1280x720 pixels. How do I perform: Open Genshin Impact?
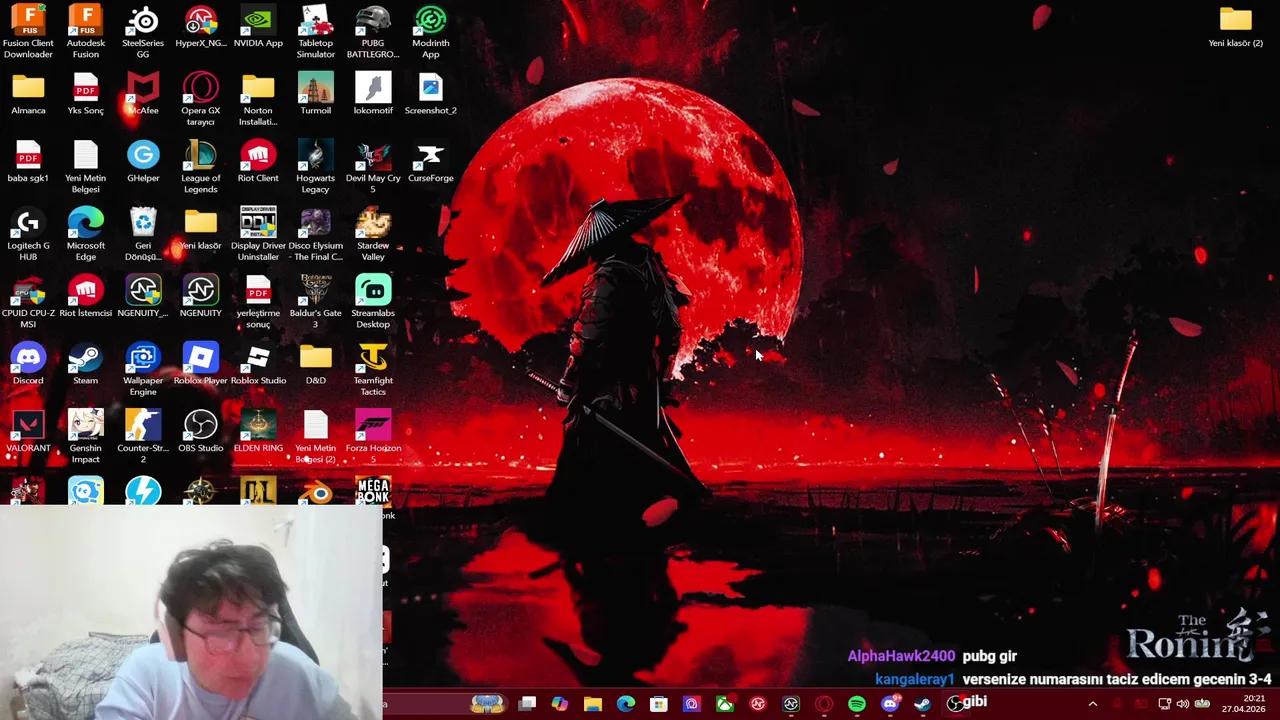click(x=86, y=437)
